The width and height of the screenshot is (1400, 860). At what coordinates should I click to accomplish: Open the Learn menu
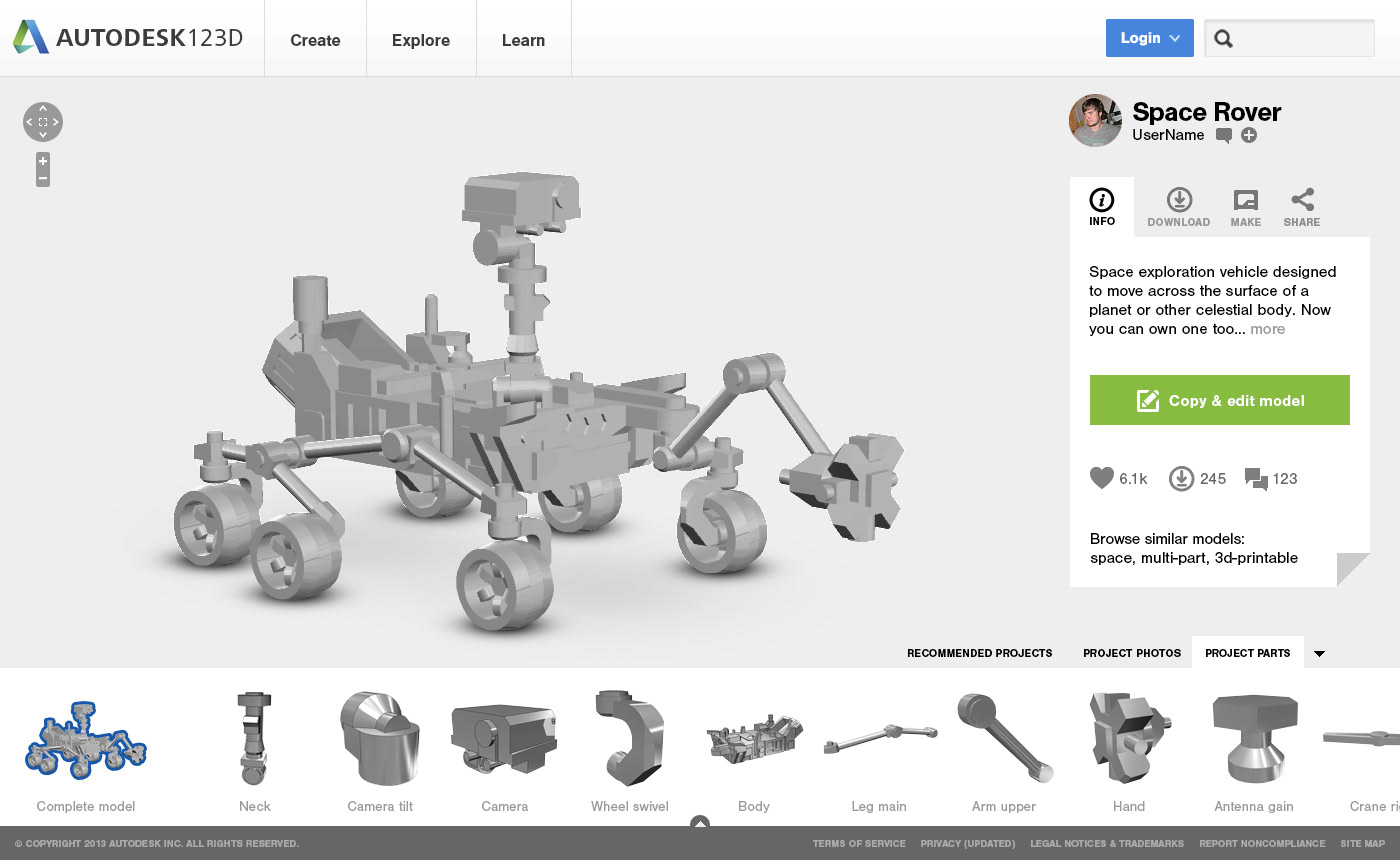[523, 40]
